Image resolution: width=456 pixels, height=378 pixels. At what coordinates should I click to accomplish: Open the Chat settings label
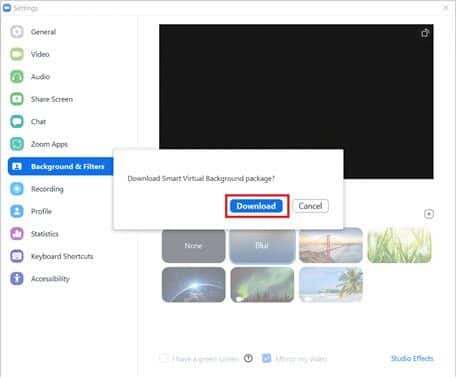point(38,122)
